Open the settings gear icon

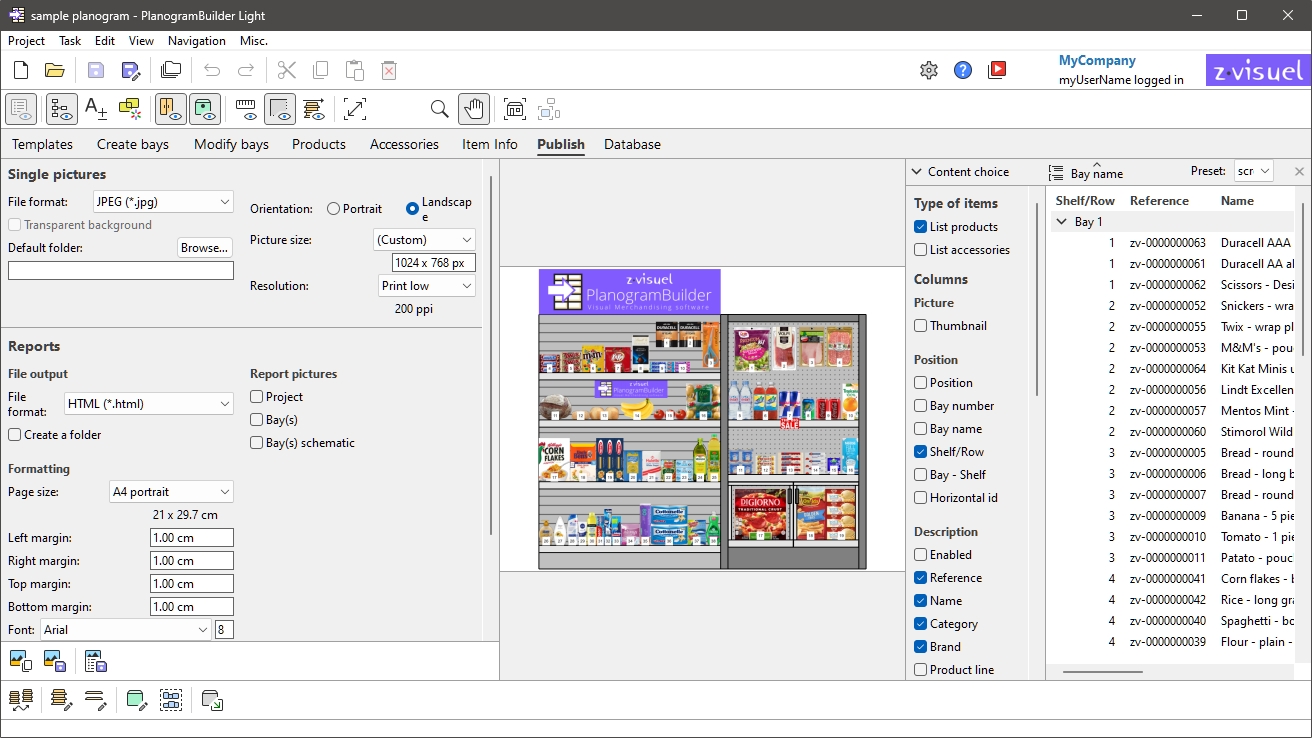point(929,70)
